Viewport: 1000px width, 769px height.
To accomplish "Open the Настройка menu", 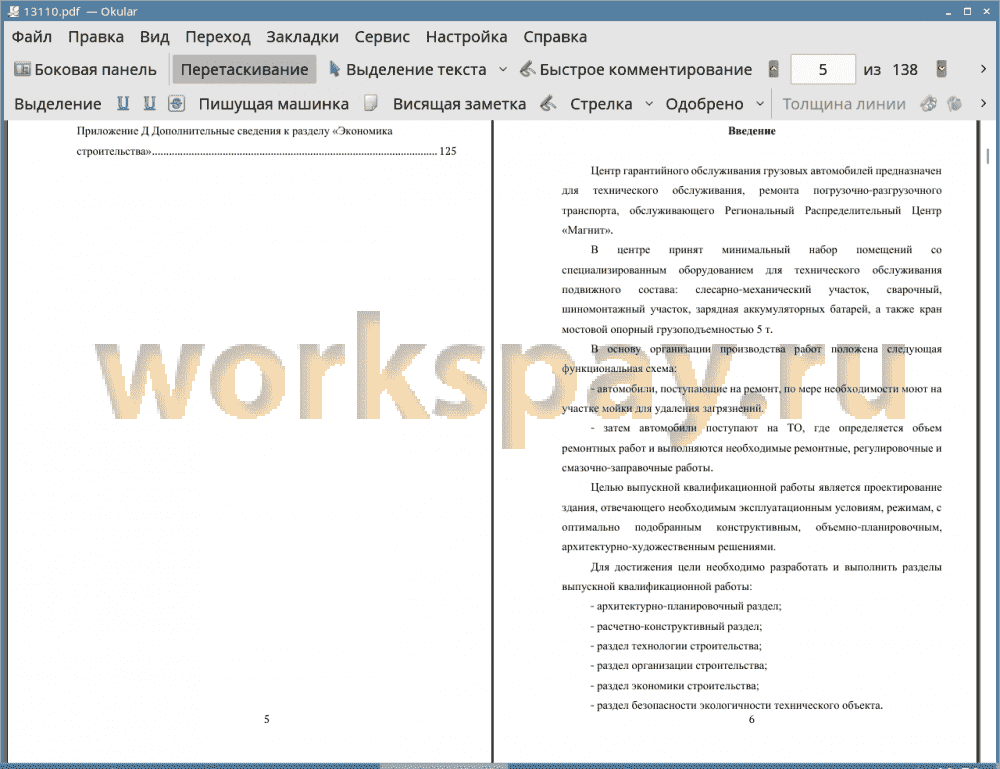I will coord(466,37).
